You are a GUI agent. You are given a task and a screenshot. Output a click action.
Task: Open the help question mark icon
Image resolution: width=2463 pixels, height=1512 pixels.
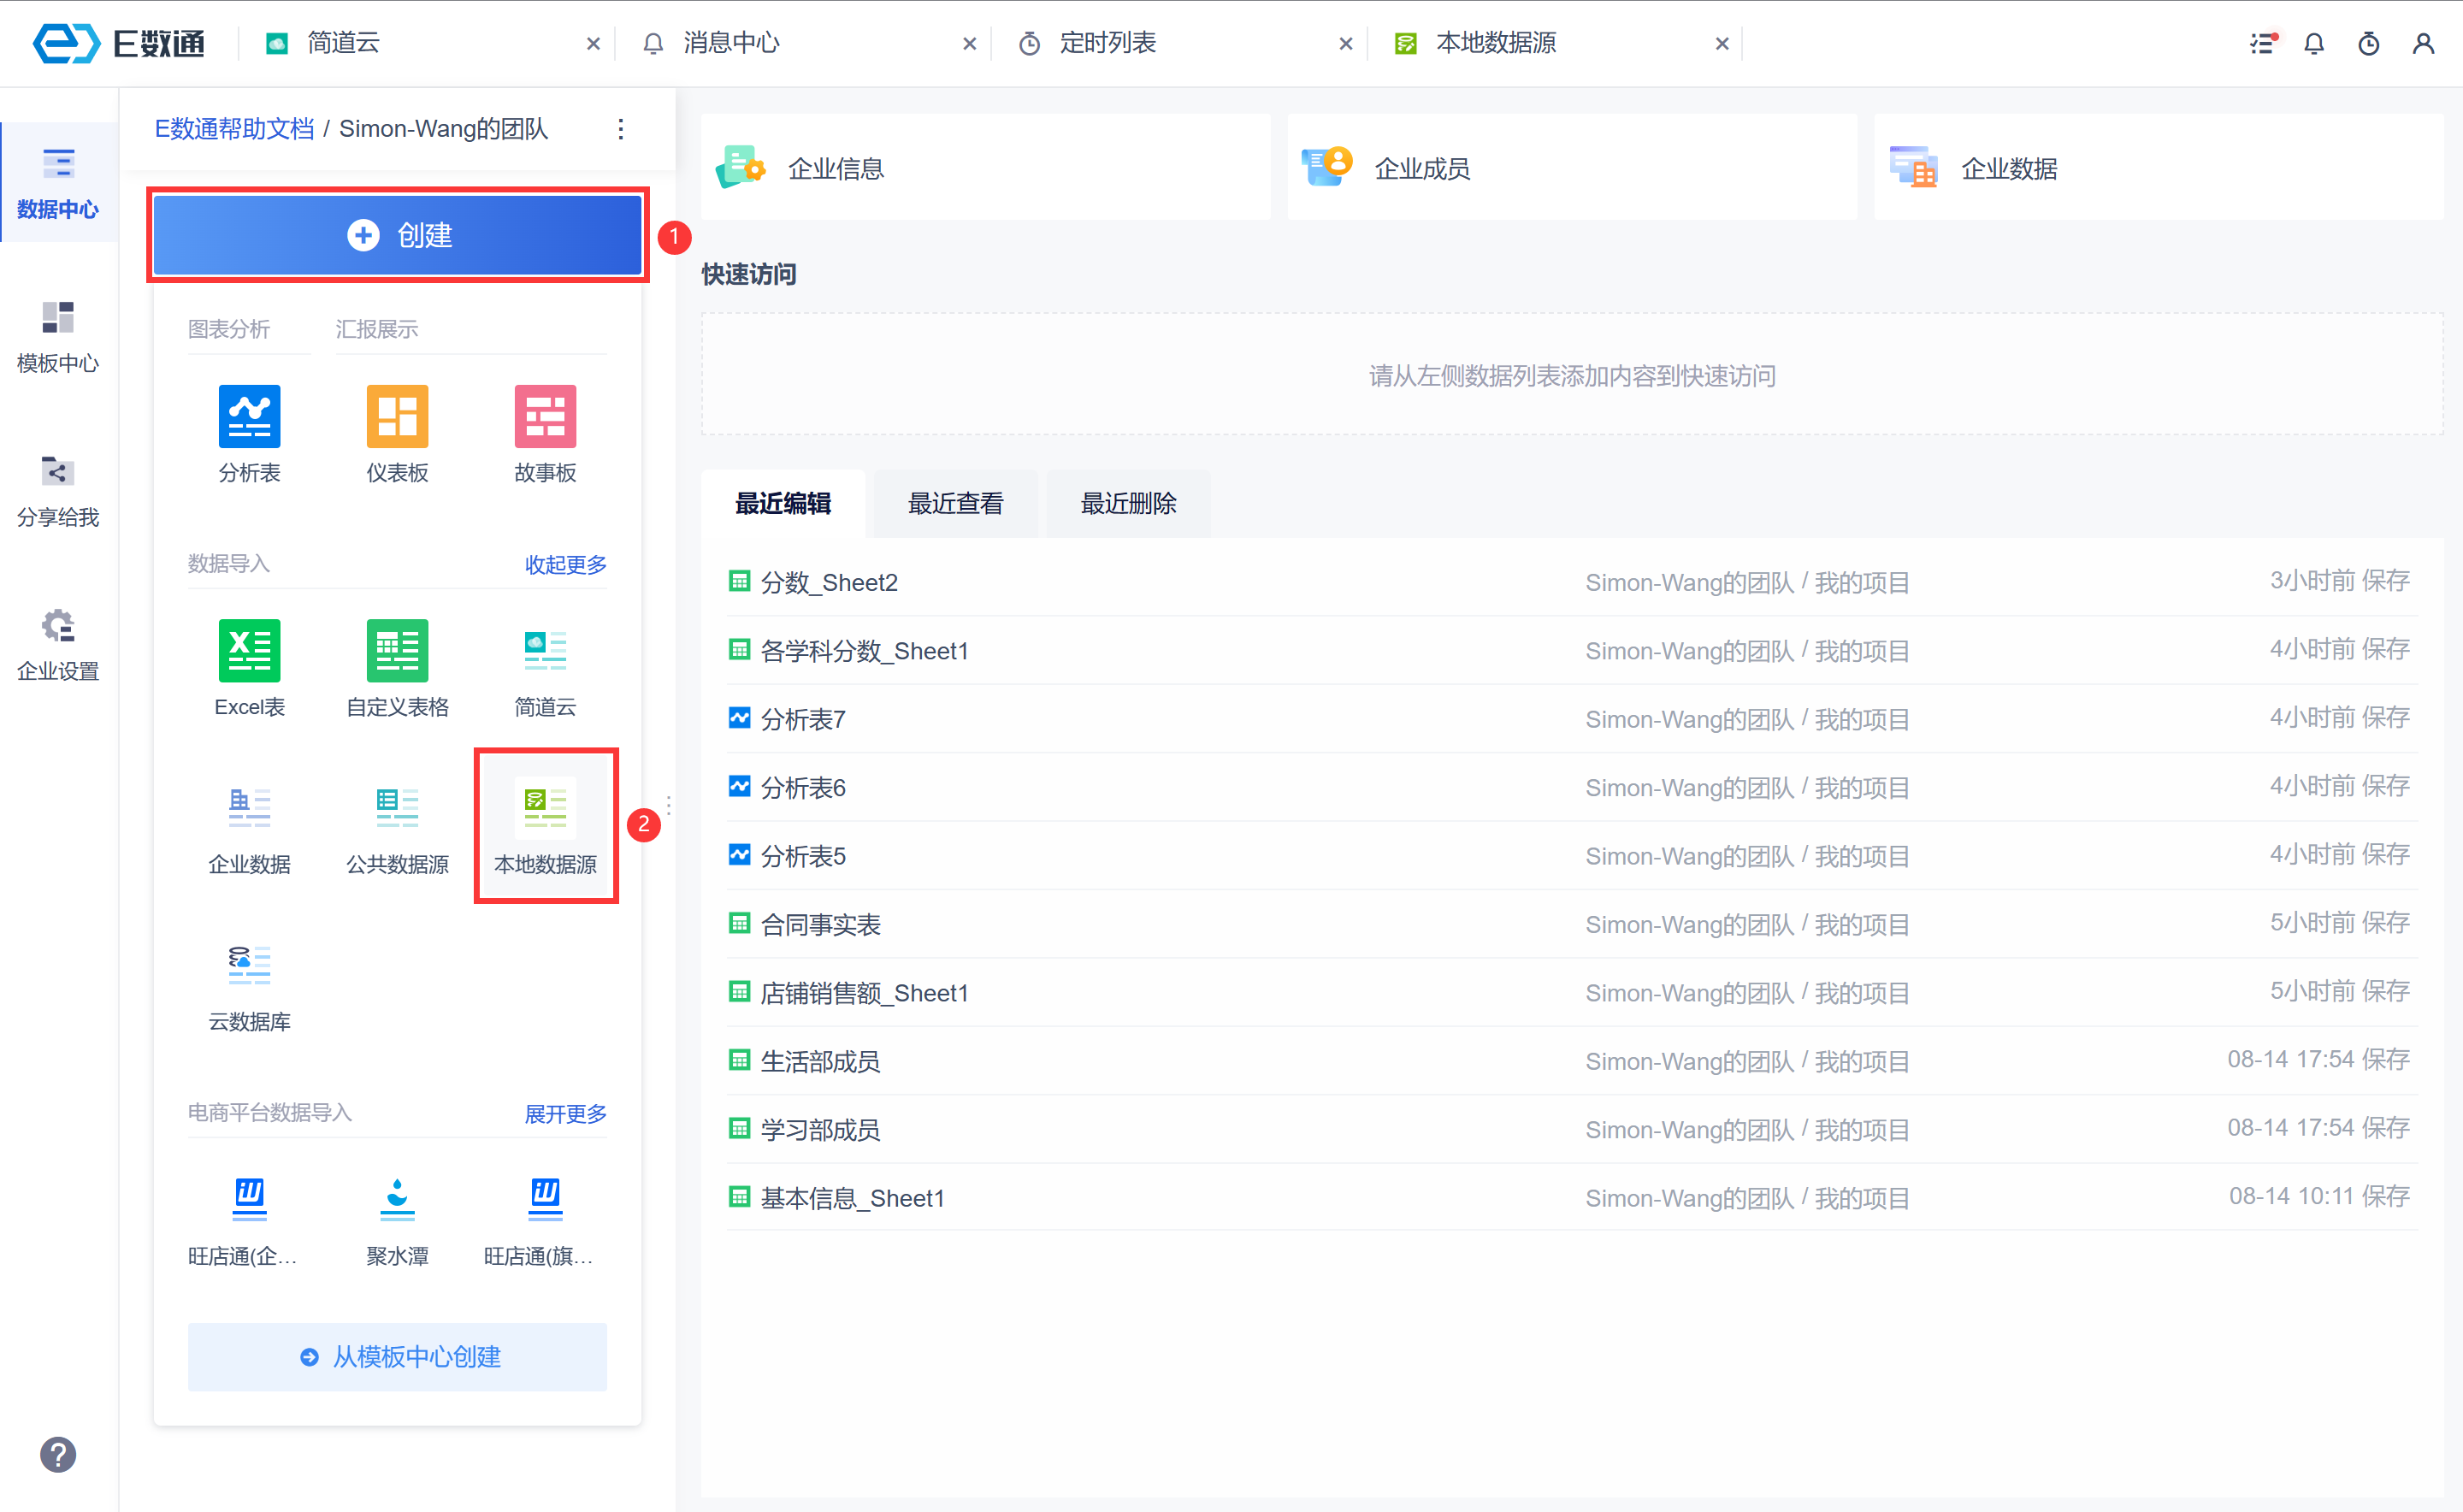click(58, 1454)
